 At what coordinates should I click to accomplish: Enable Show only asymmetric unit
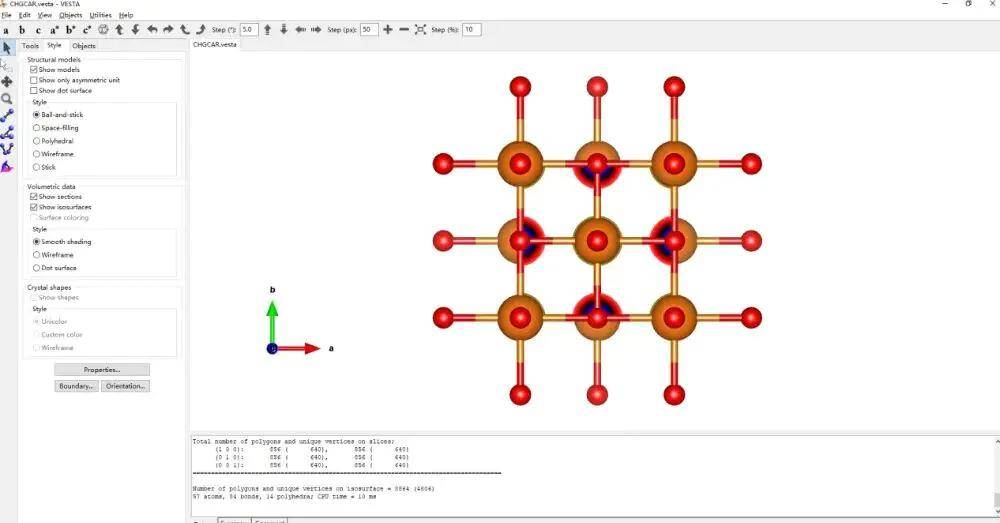click(35, 80)
